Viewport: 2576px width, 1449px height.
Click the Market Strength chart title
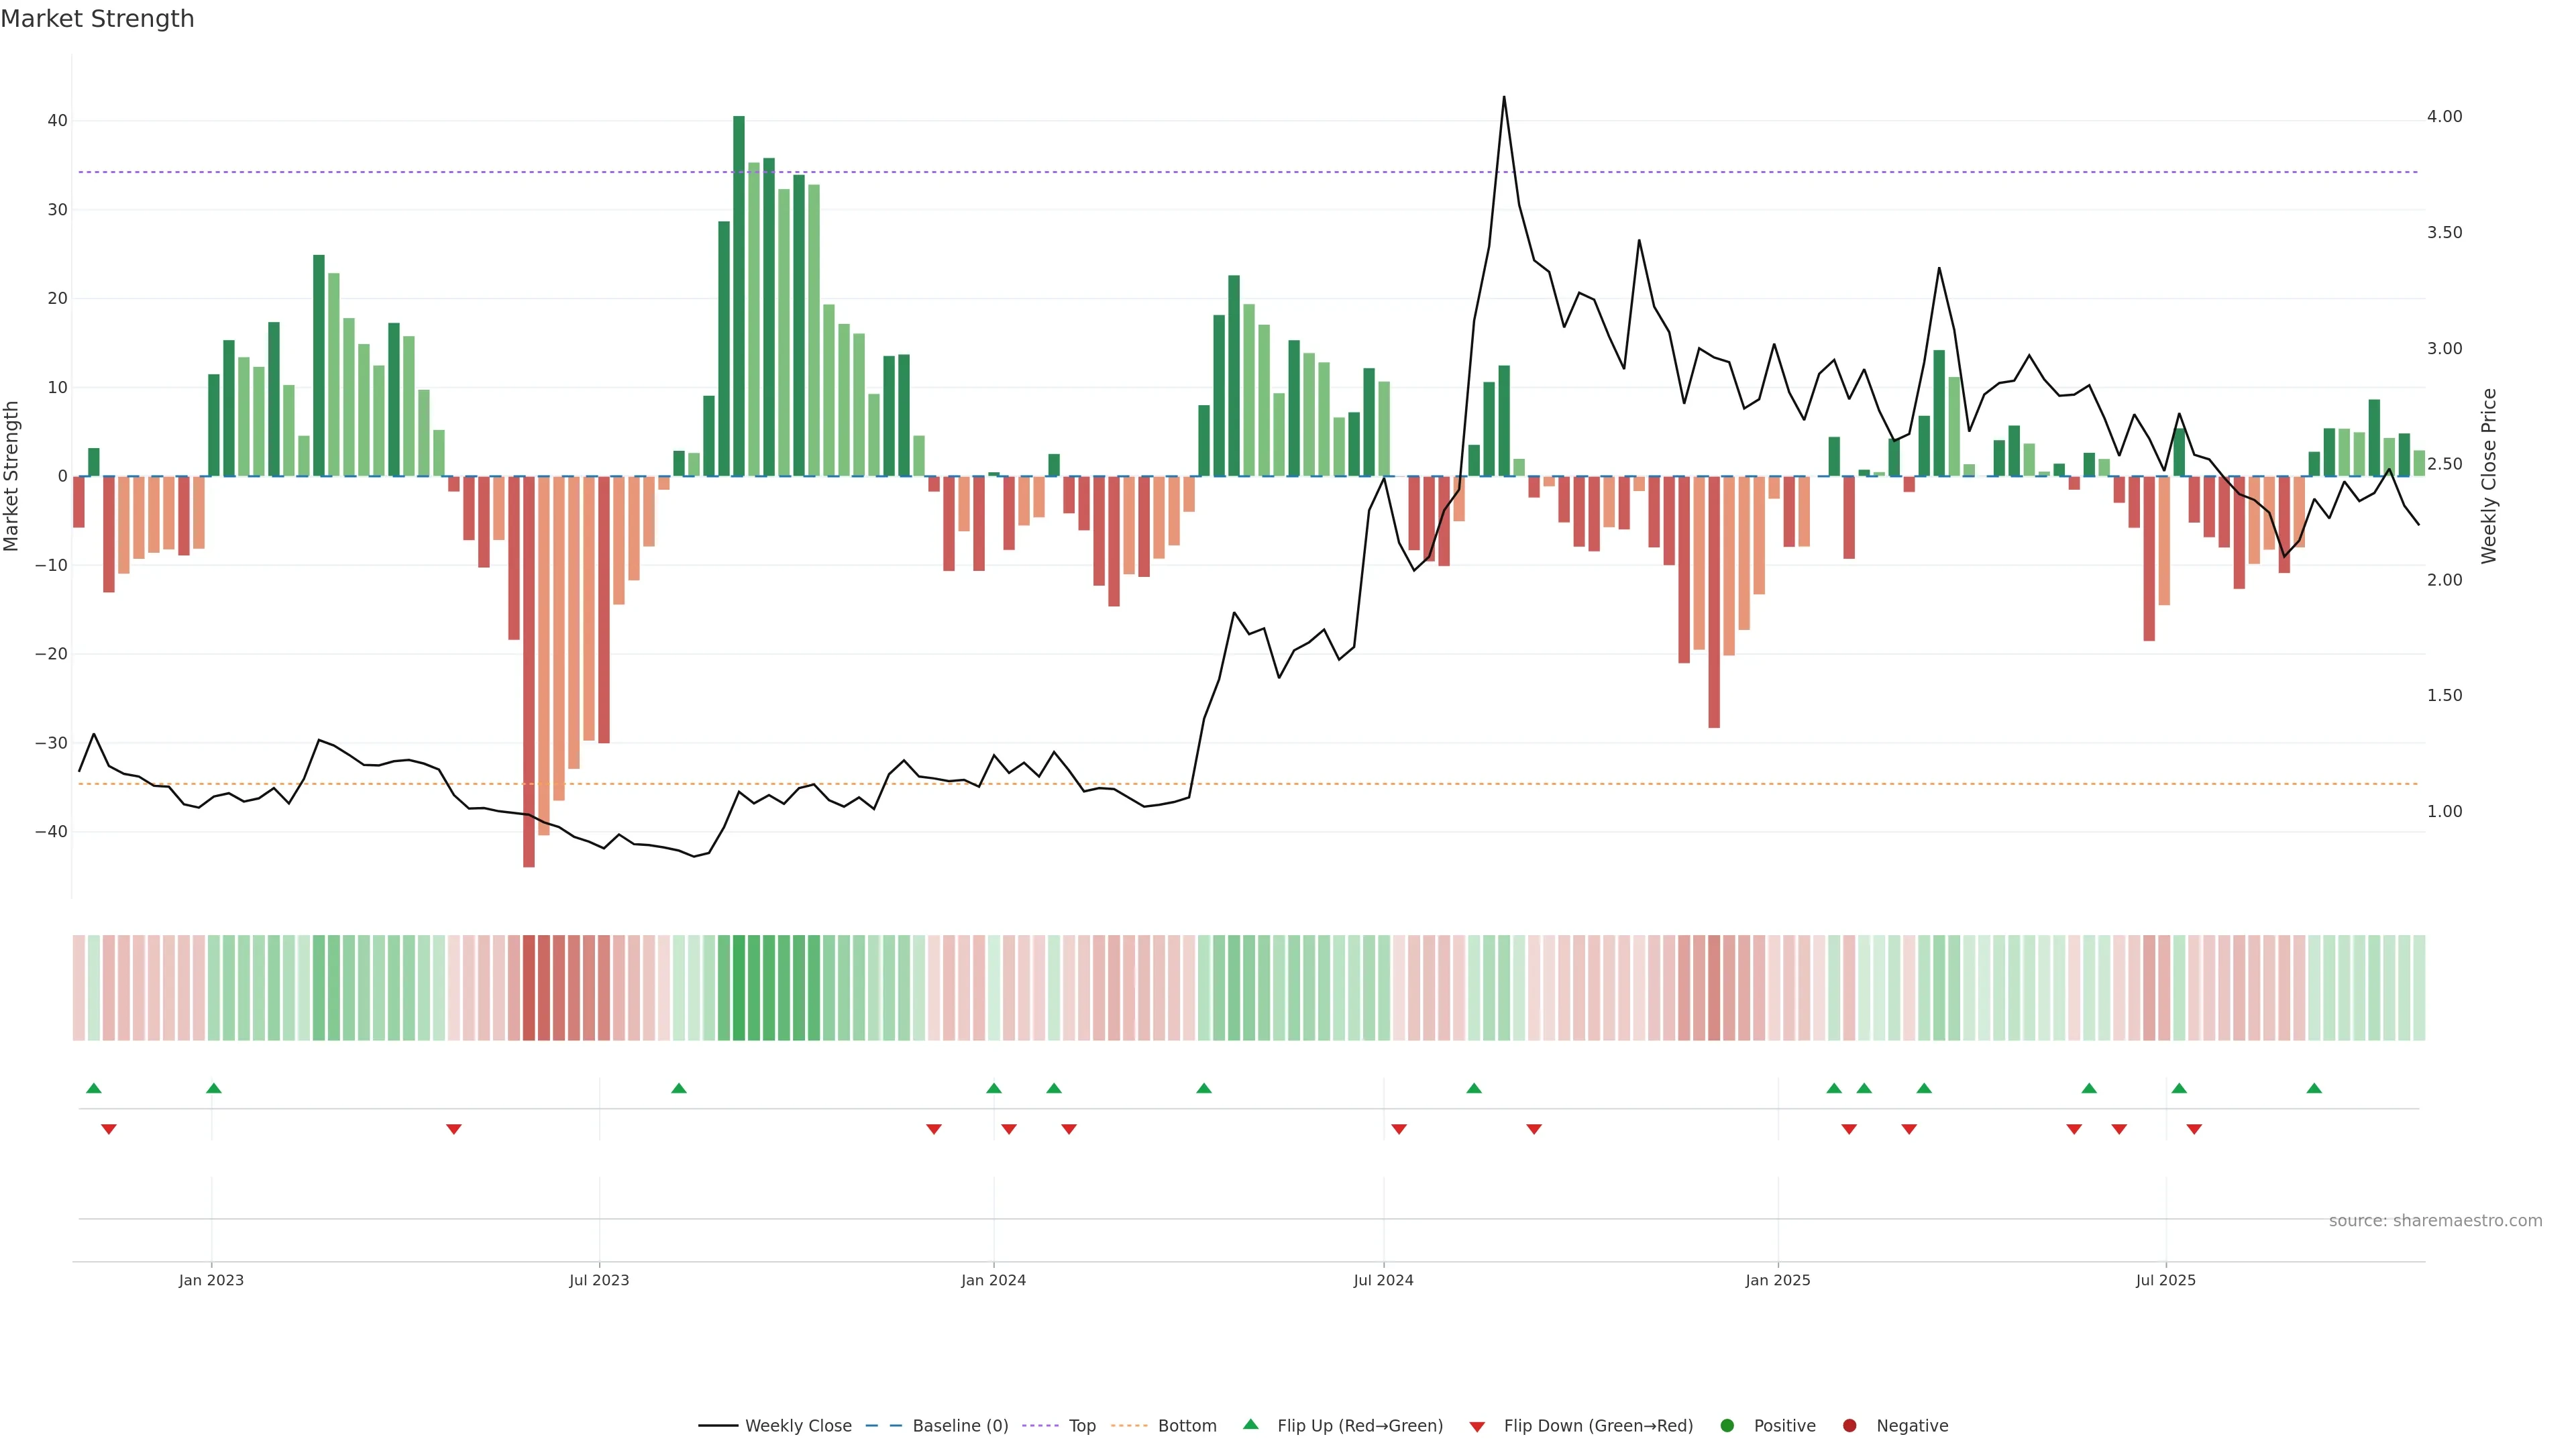click(97, 19)
